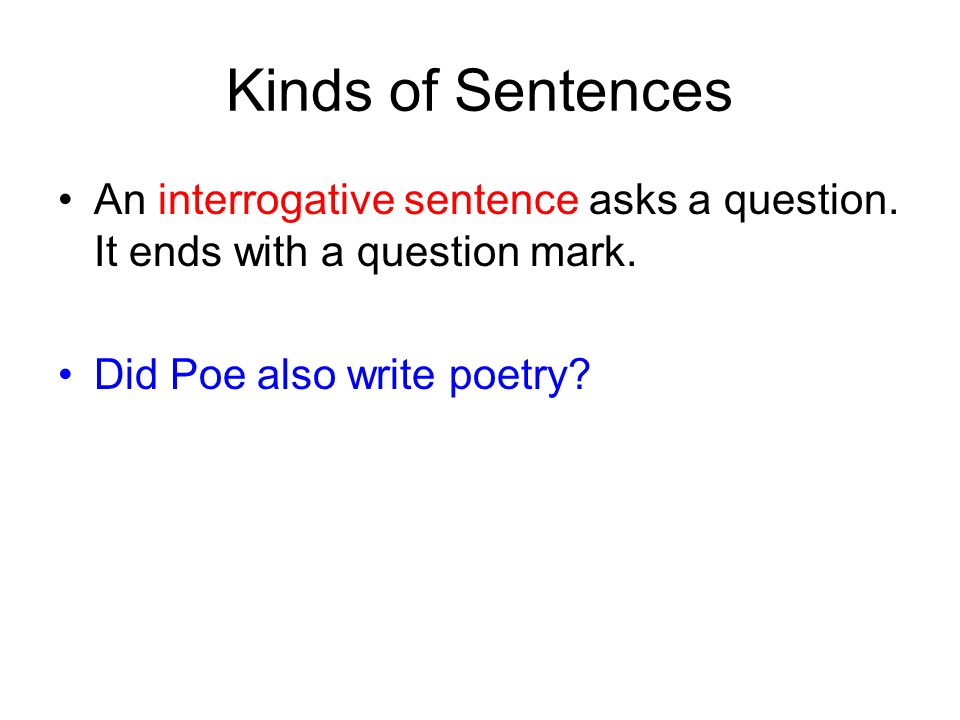960x720 pixels.
Task: Click the word "Sentences" in the slide title
Action: point(593,91)
